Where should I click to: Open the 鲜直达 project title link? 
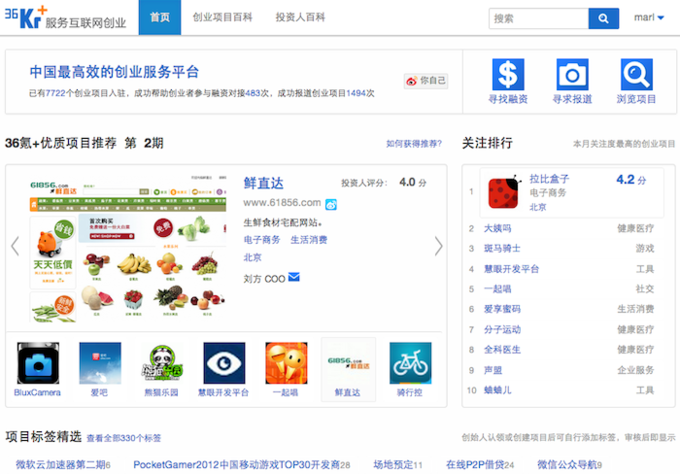263,183
